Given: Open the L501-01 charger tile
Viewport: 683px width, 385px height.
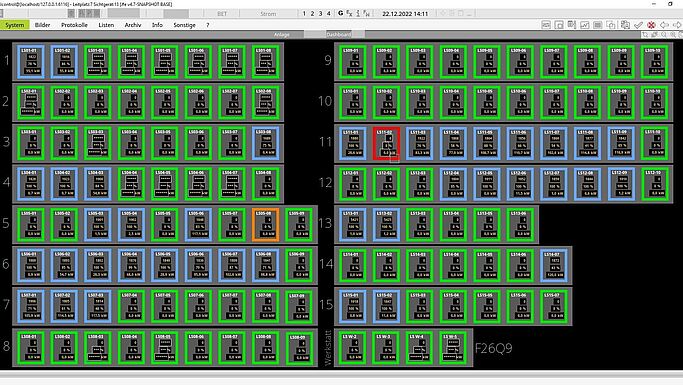Looking at the screenshot, I should click(x=31, y=62).
